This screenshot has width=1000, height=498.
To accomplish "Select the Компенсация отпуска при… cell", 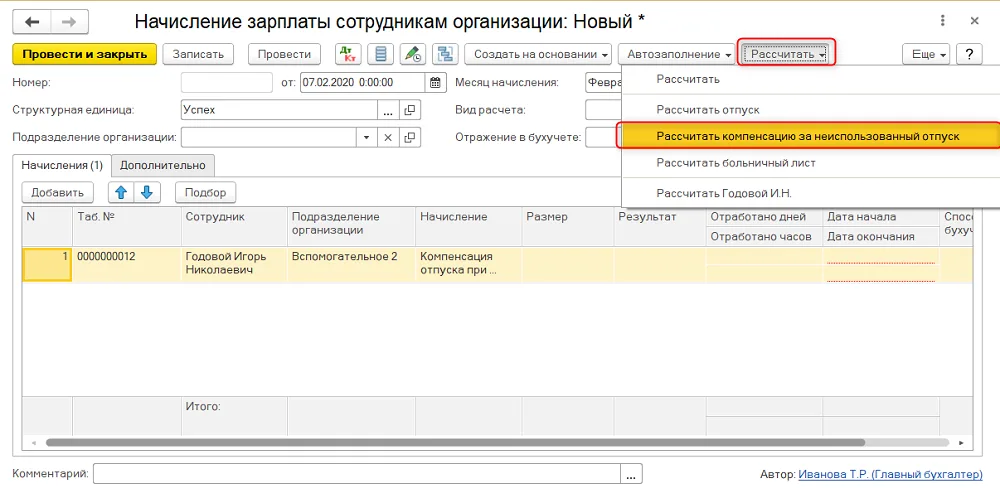I will pos(469,263).
